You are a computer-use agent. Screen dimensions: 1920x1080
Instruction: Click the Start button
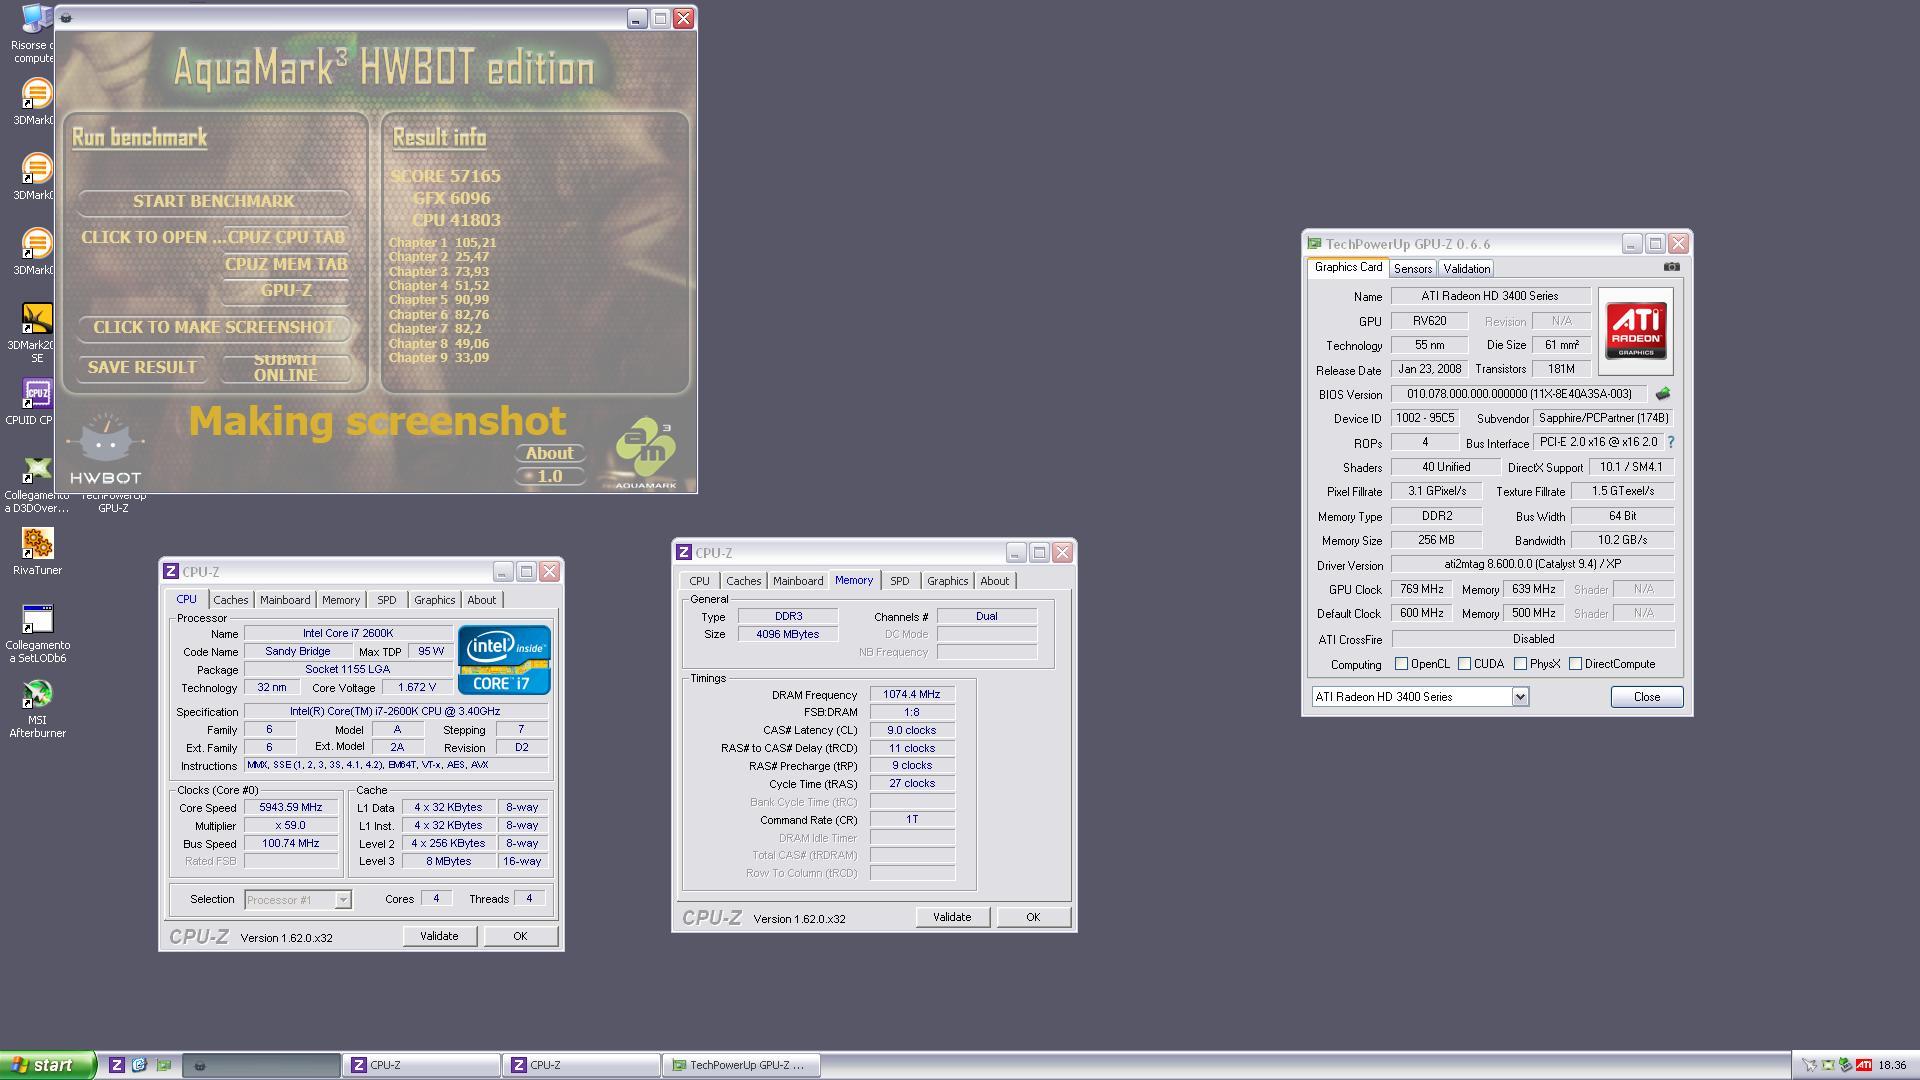pos(48,1065)
